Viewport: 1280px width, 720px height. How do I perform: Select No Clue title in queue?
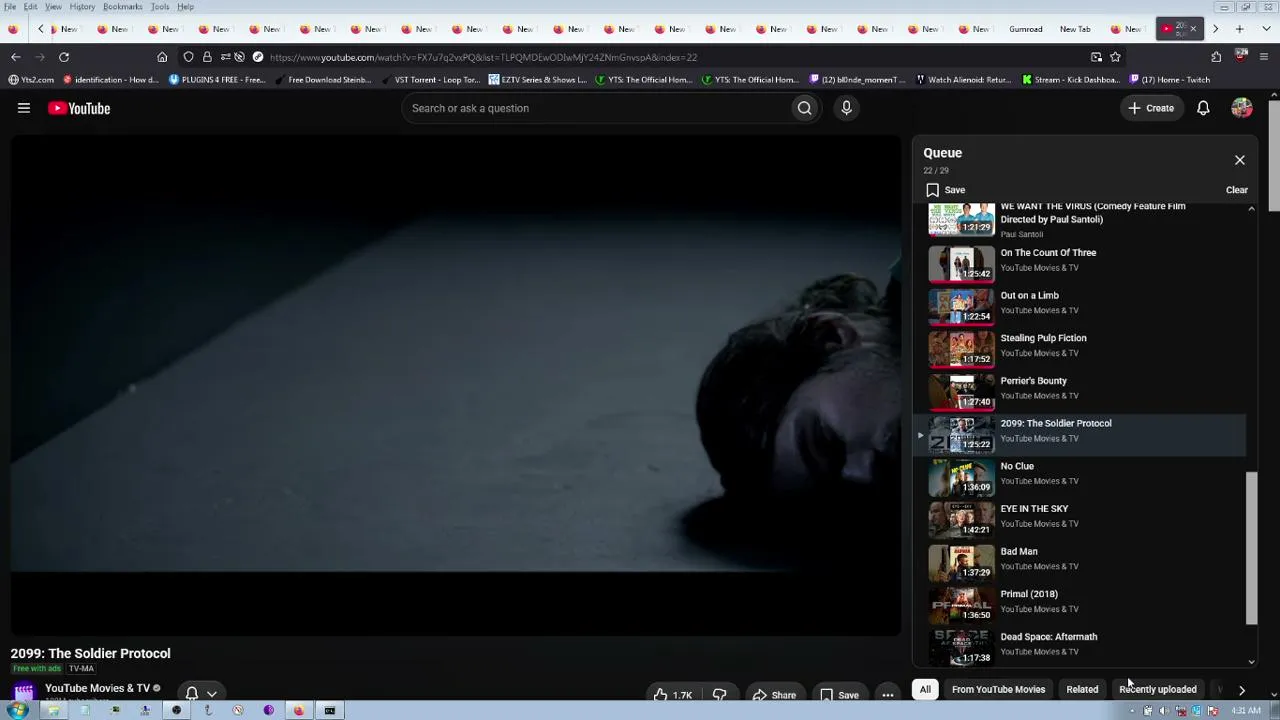pos(1017,466)
